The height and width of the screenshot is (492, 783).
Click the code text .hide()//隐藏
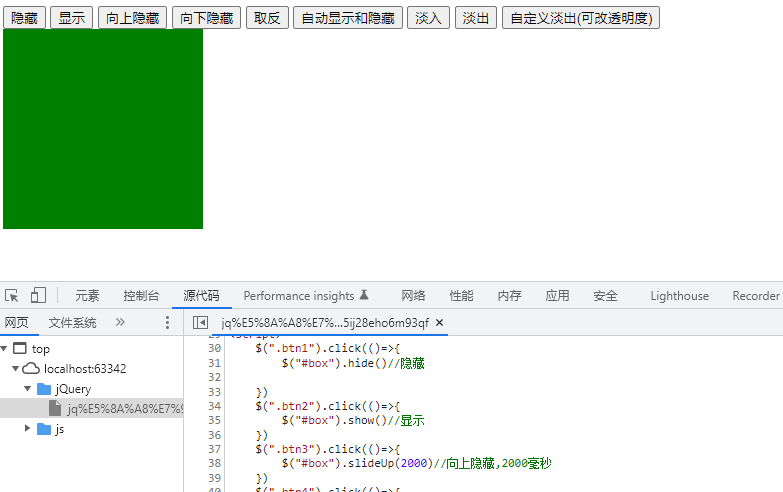tap(383, 363)
